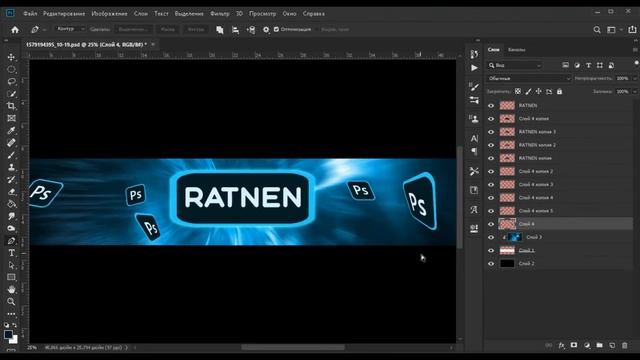Toggle the lock all layer icon
Viewport: 640px width, 360px height.
click(560, 91)
